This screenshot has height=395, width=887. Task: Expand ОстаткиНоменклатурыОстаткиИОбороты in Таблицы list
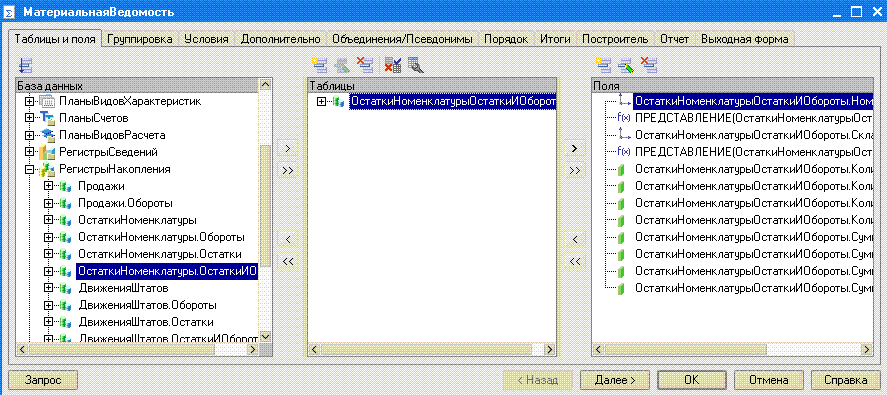point(322,102)
